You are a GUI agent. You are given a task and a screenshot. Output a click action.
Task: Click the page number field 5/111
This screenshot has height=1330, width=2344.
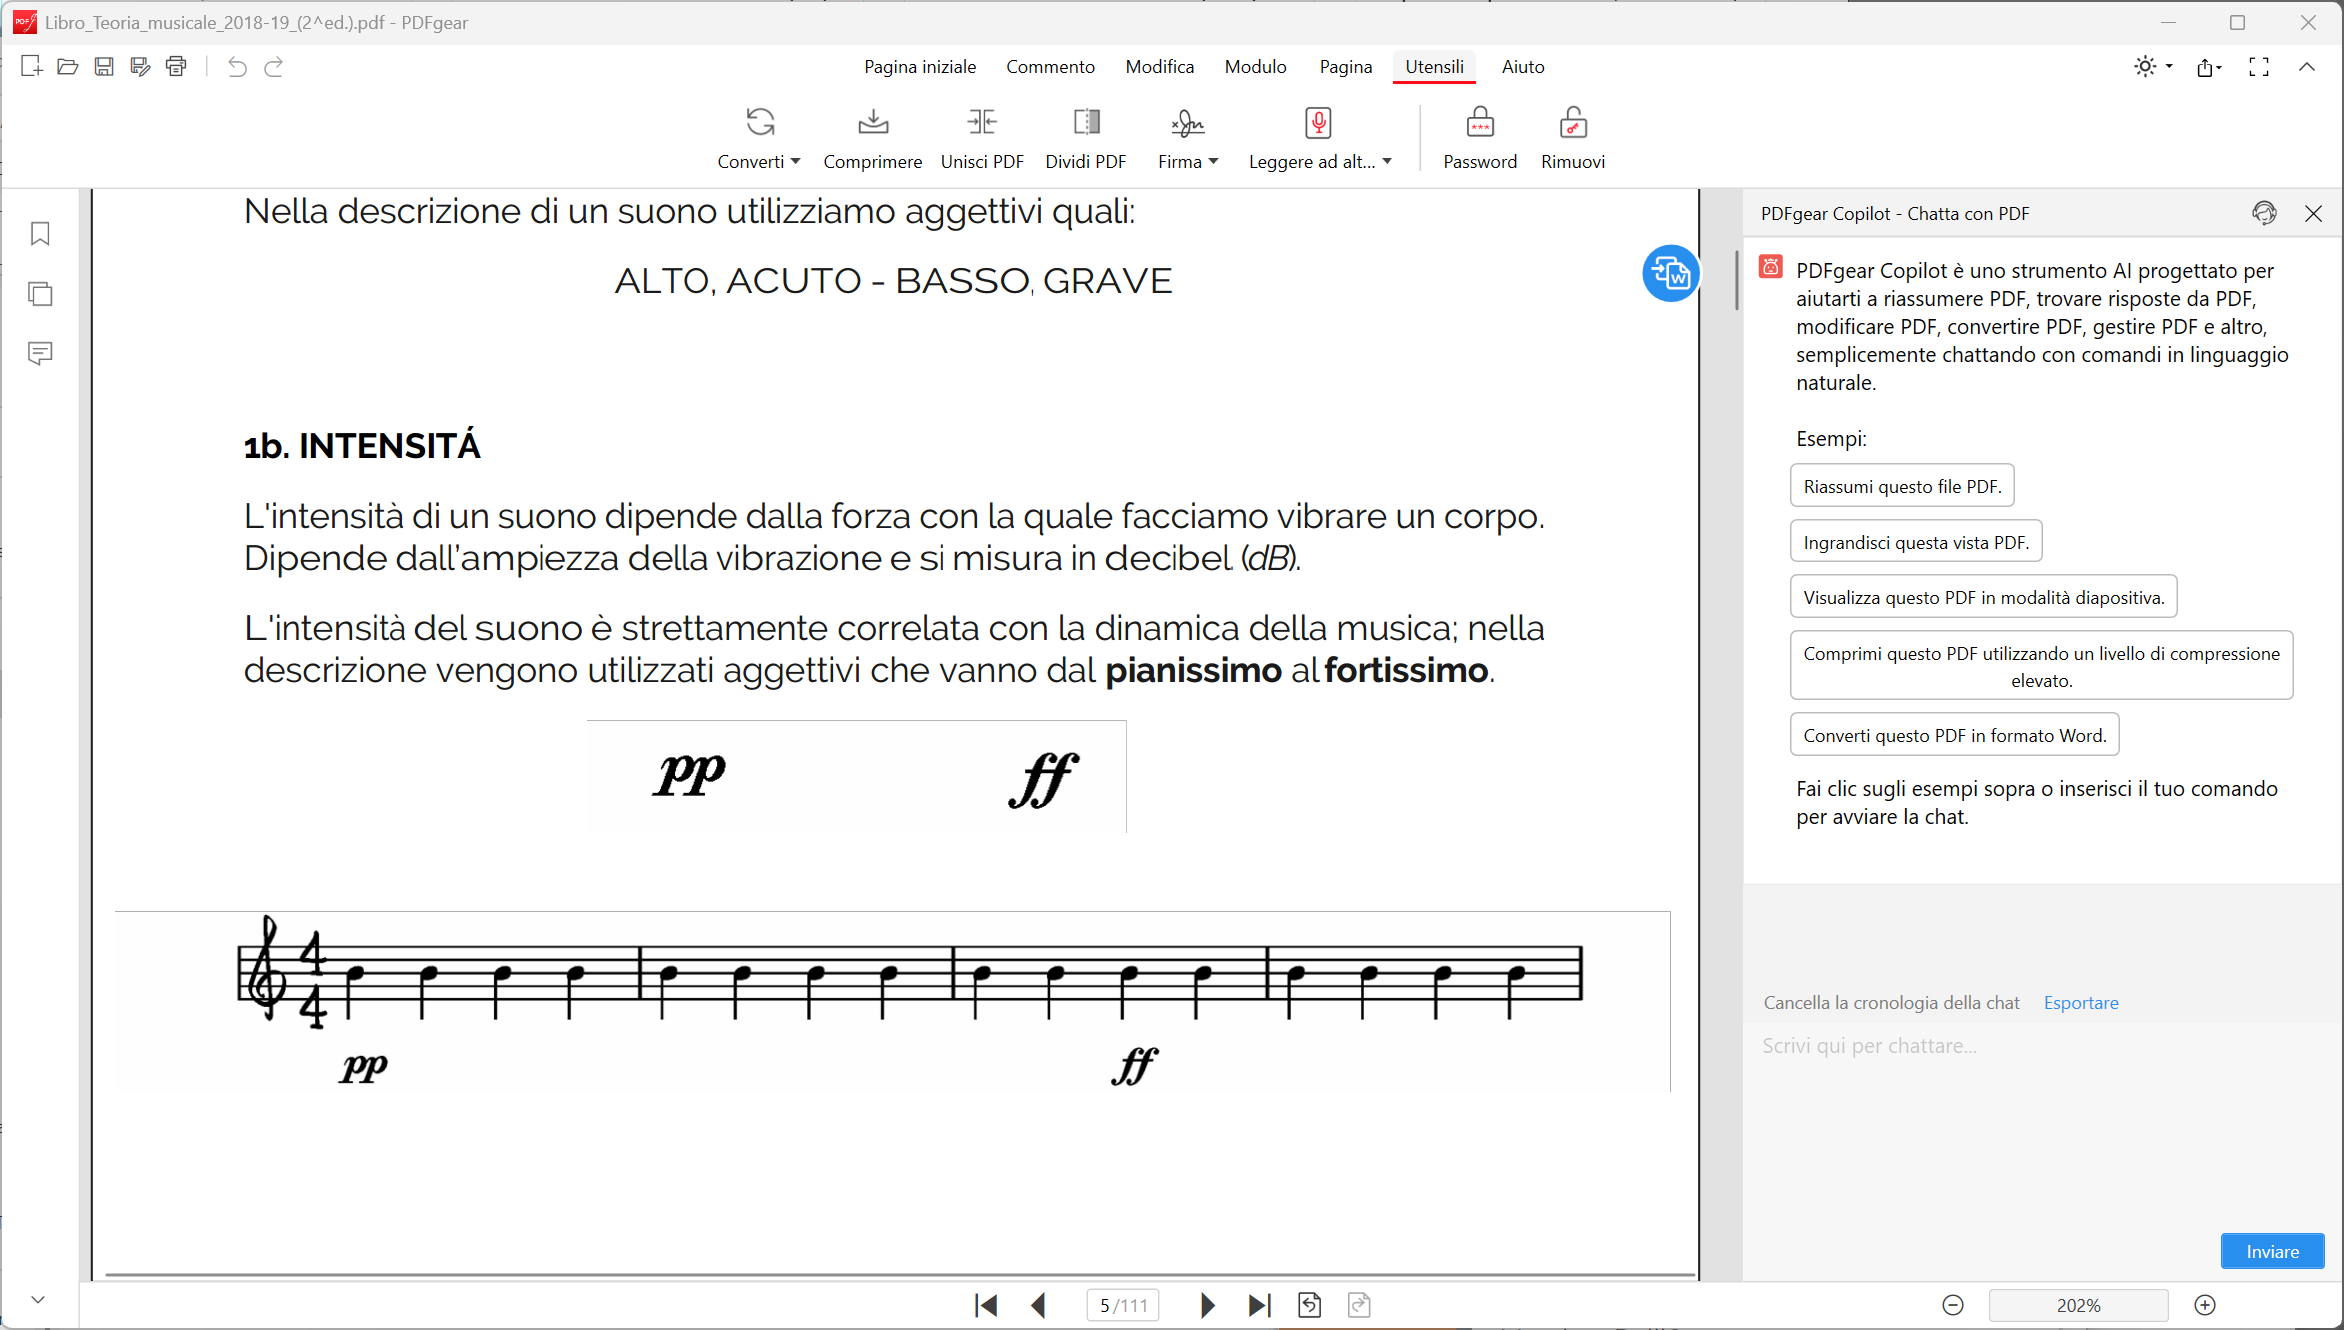coord(1123,1305)
